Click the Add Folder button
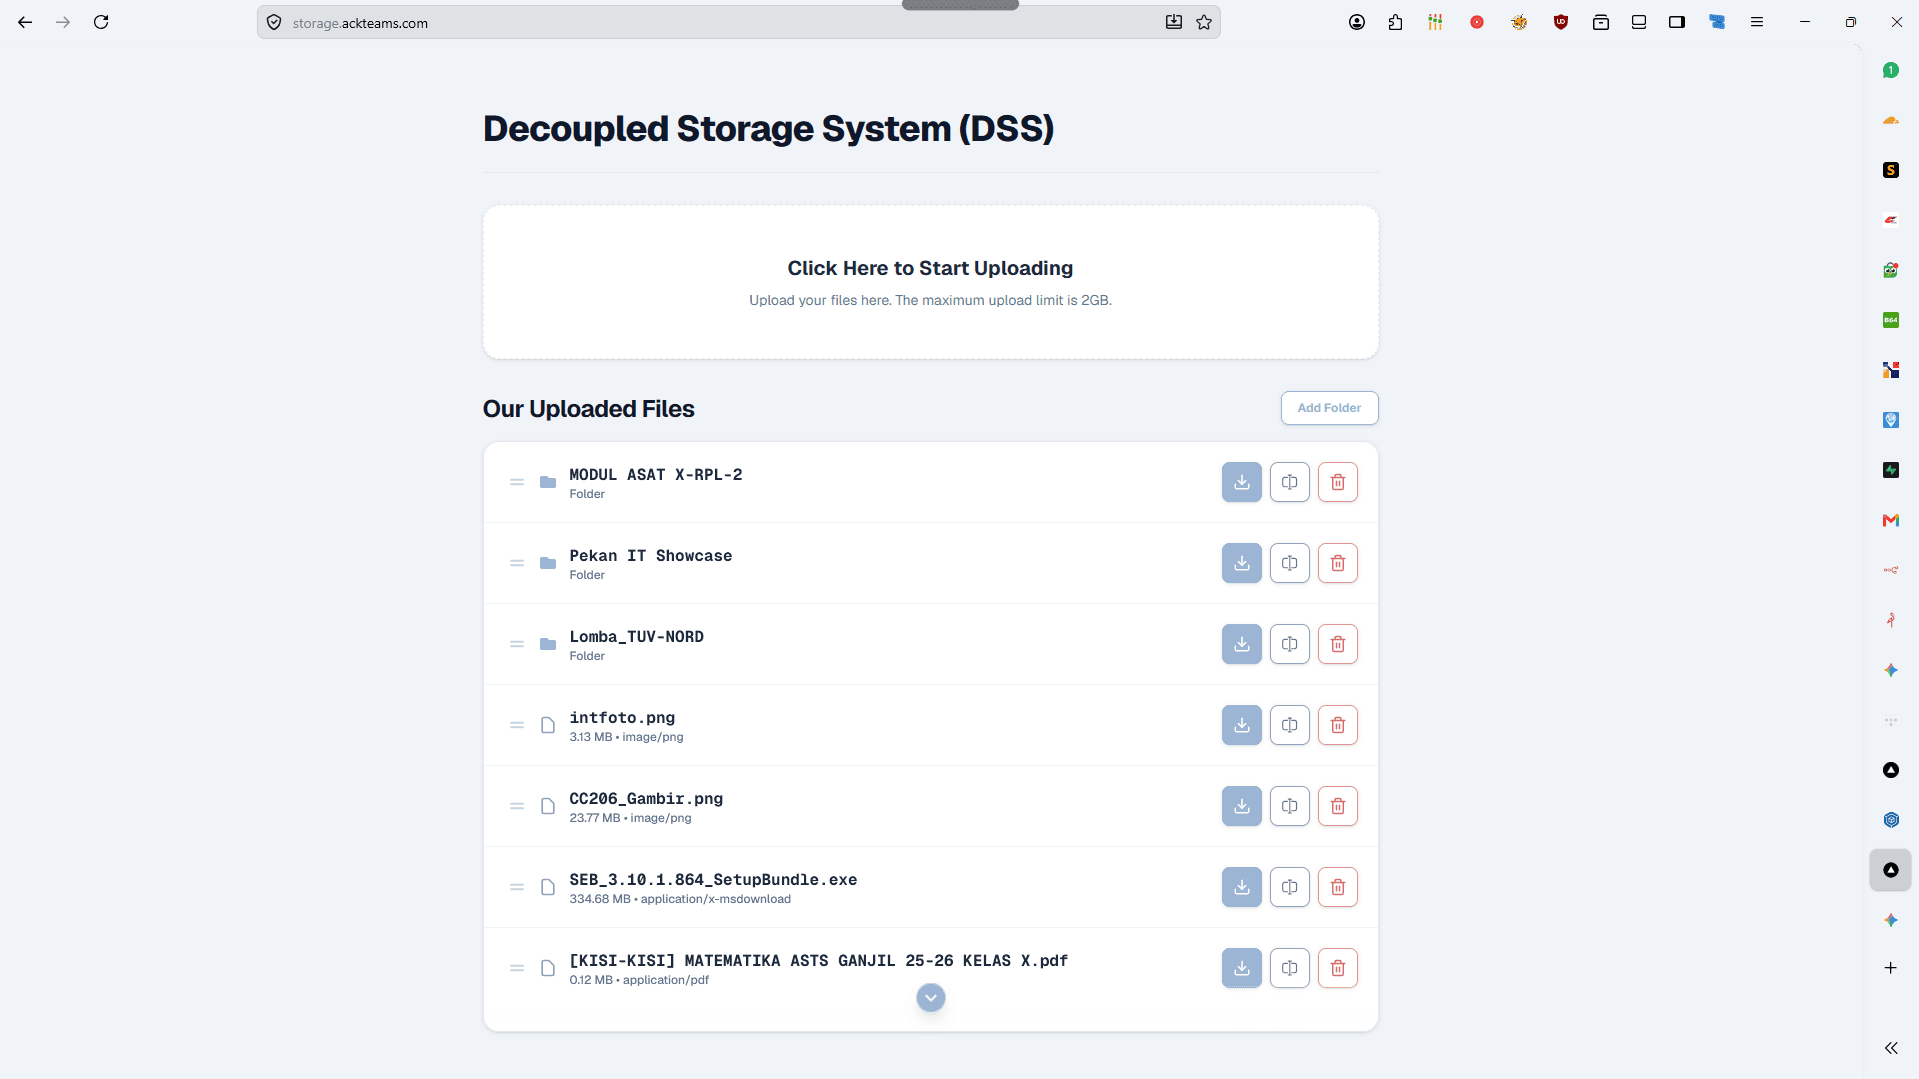Viewport: 1919px width, 1079px height. pos(1329,408)
